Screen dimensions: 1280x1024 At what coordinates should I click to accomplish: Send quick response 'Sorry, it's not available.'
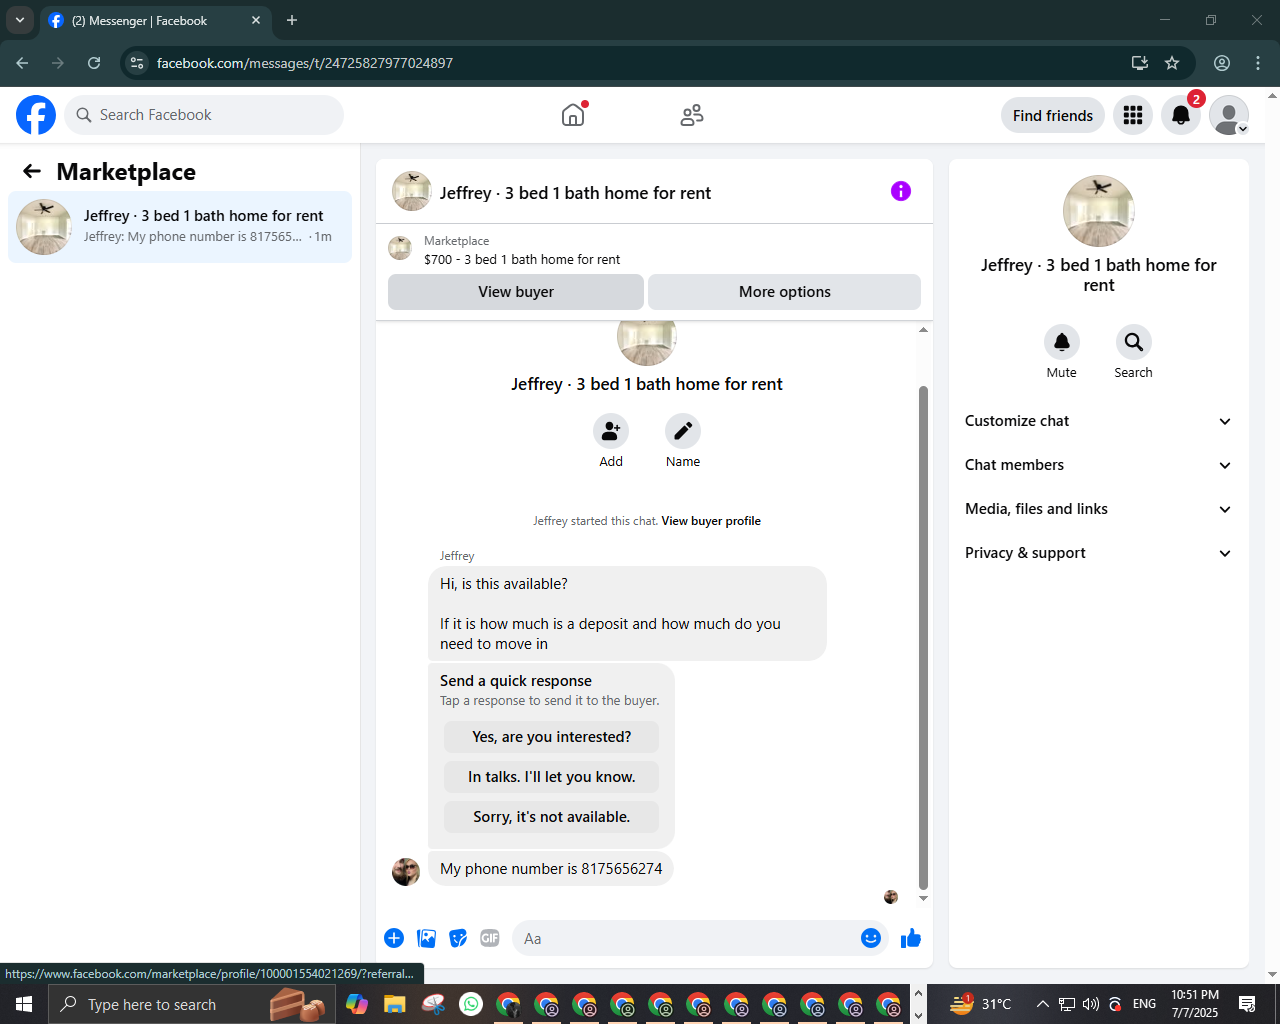click(552, 817)
